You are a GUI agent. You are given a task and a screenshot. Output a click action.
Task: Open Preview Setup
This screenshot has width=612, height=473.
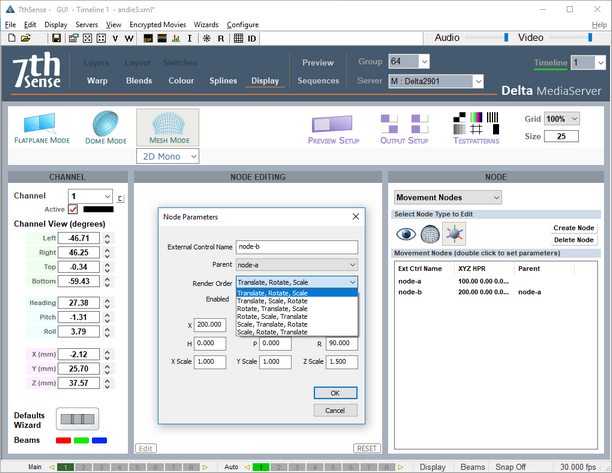tap(333, 130)
